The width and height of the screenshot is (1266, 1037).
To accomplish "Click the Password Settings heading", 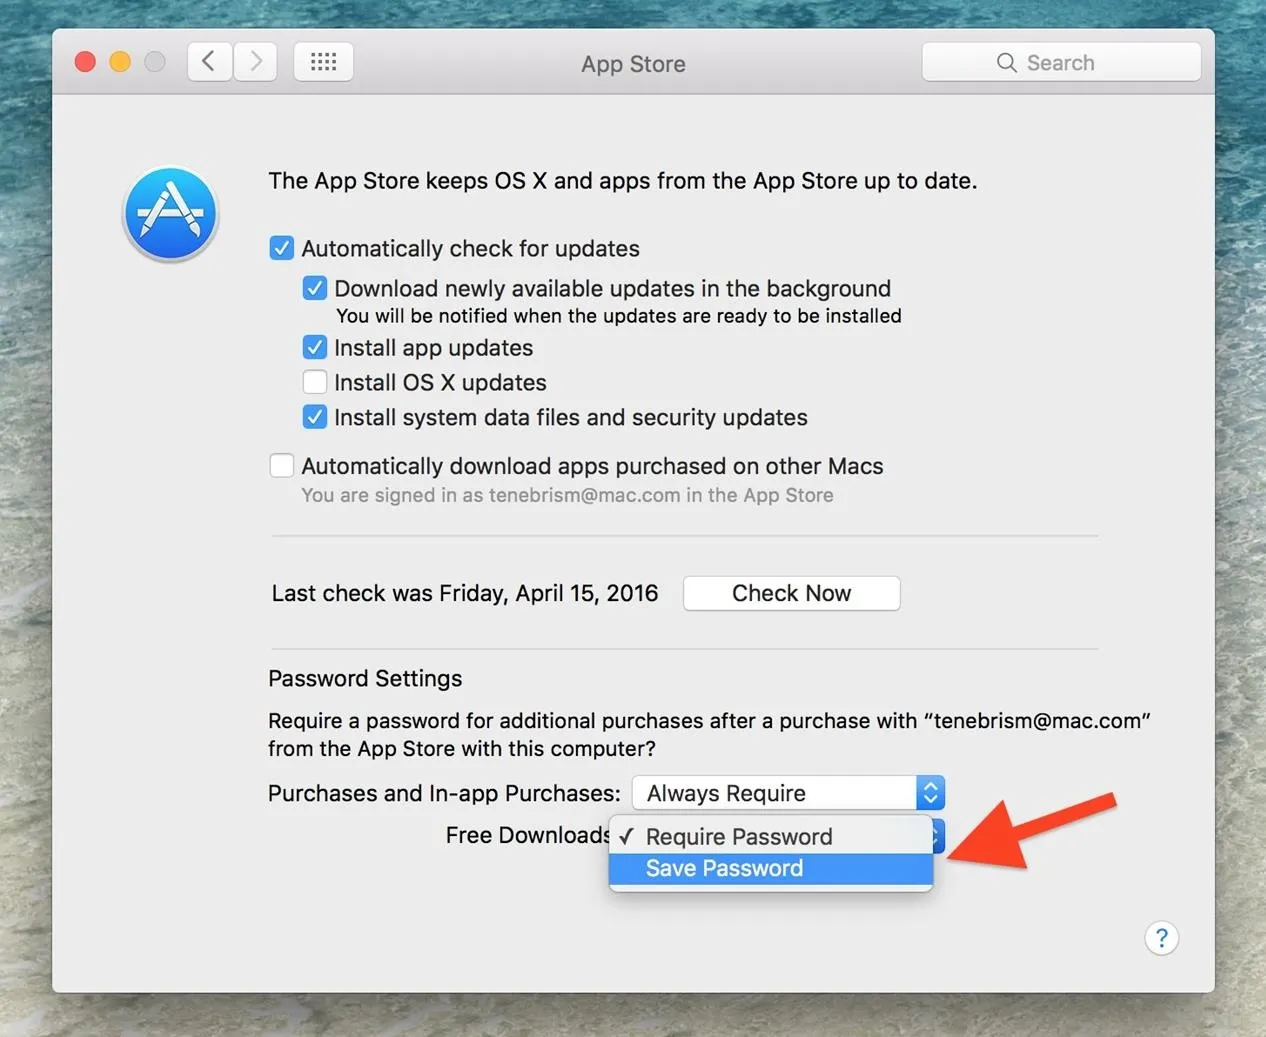I will (x=365, y=678).
